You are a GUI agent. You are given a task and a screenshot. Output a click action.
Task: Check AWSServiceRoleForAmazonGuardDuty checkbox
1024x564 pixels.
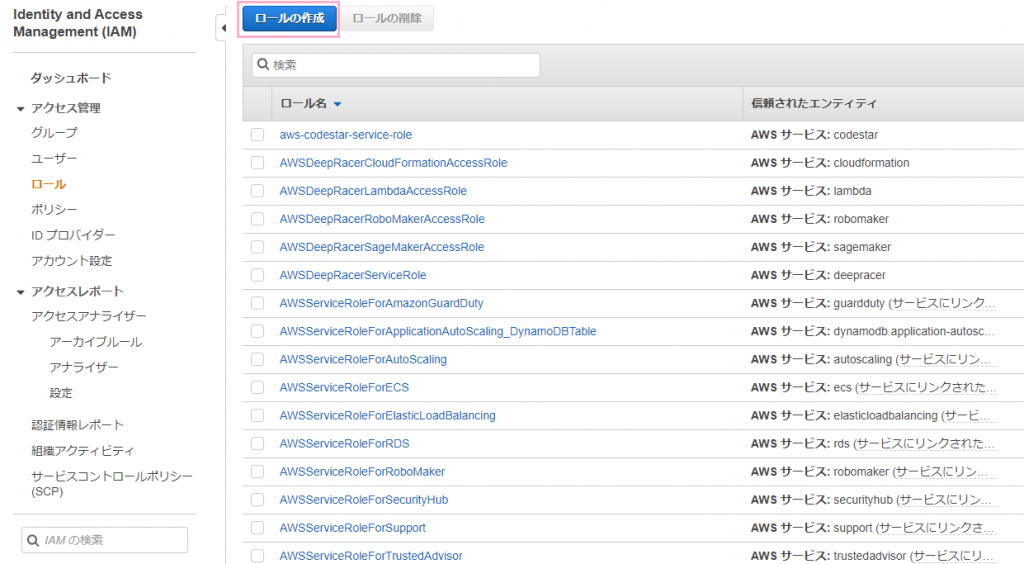click(x=257, y=303)
